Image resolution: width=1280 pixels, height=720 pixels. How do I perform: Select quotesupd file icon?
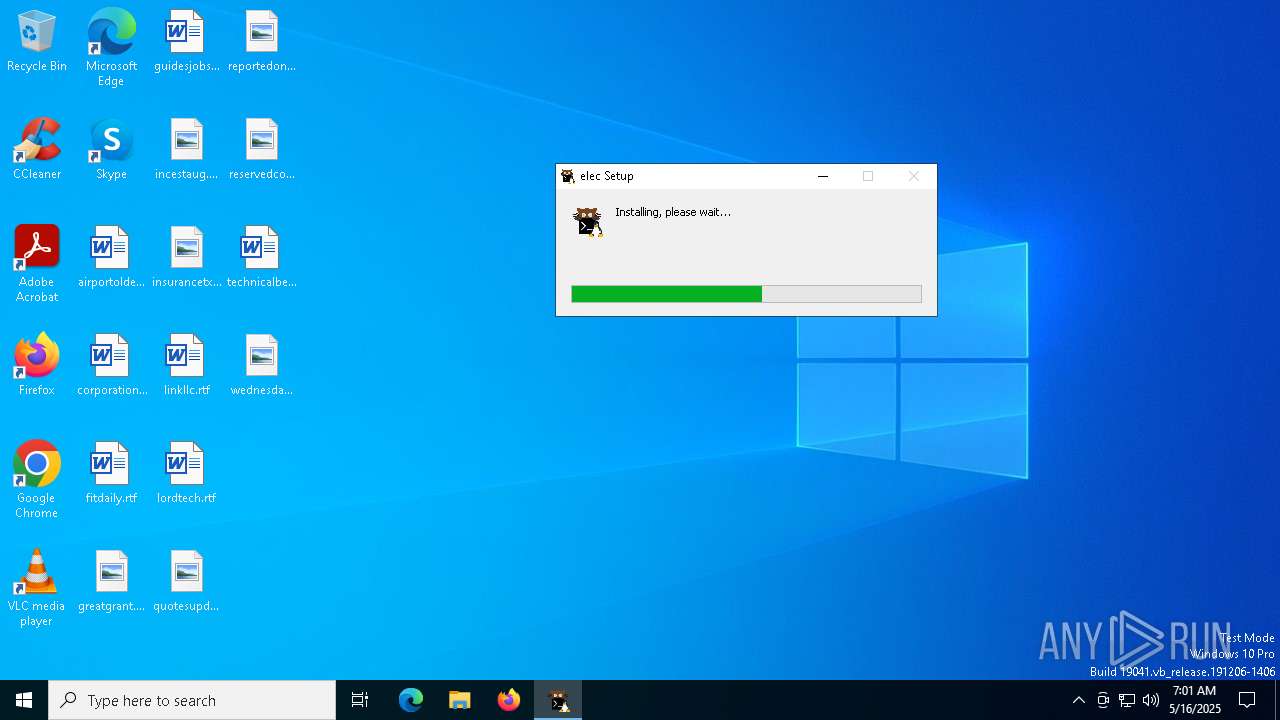pyautogui.click(x=186, y=582)
